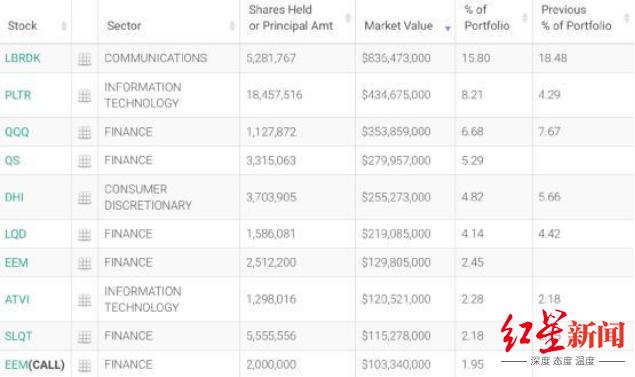Click the grid icon beside SLQT
Image resolution: width=635 pixels, height=377 pixels.
tap(84, 337)
